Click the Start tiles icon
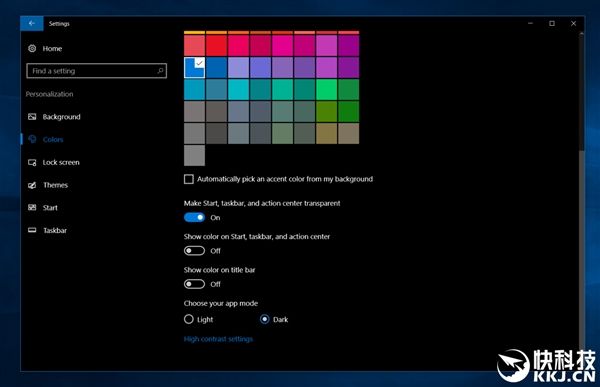Viewport: 600px width, 387px height. 32,207
